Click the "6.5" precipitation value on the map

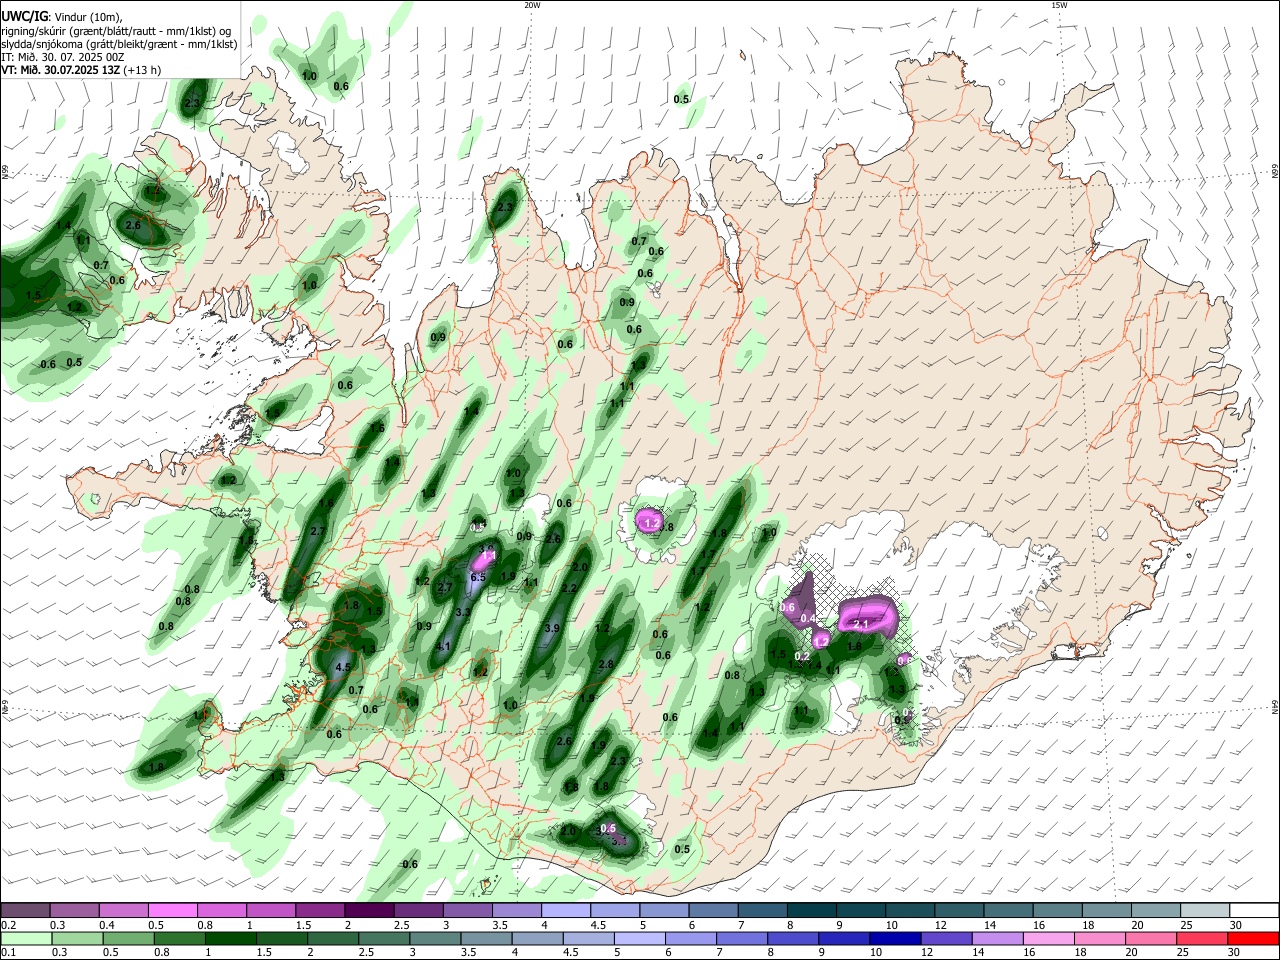point(478,577)
